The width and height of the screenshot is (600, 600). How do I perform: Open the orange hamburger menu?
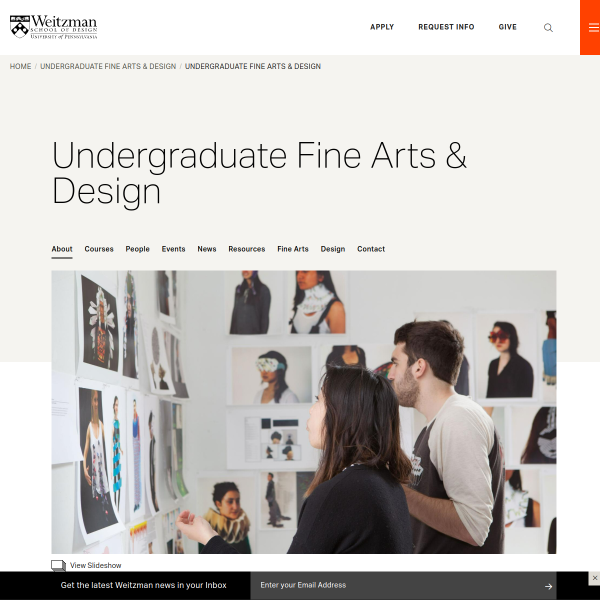pos(590,28)
